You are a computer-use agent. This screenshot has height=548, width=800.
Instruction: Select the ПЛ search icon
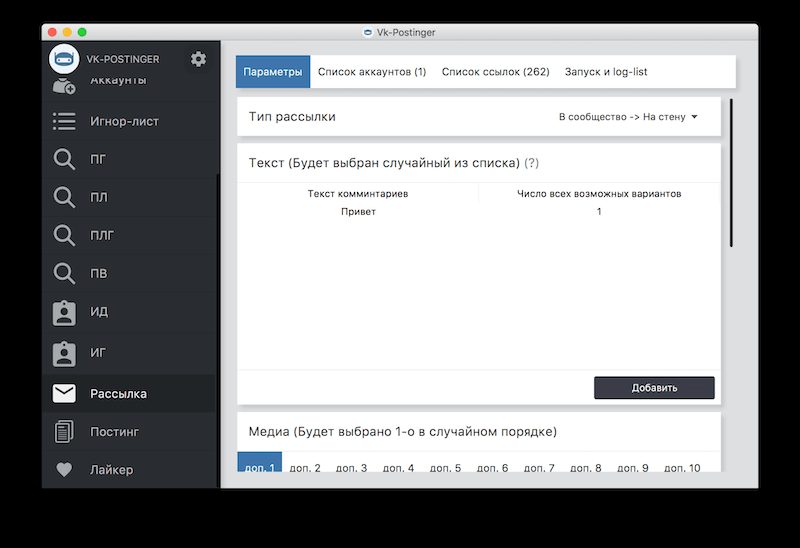[64, 197]
